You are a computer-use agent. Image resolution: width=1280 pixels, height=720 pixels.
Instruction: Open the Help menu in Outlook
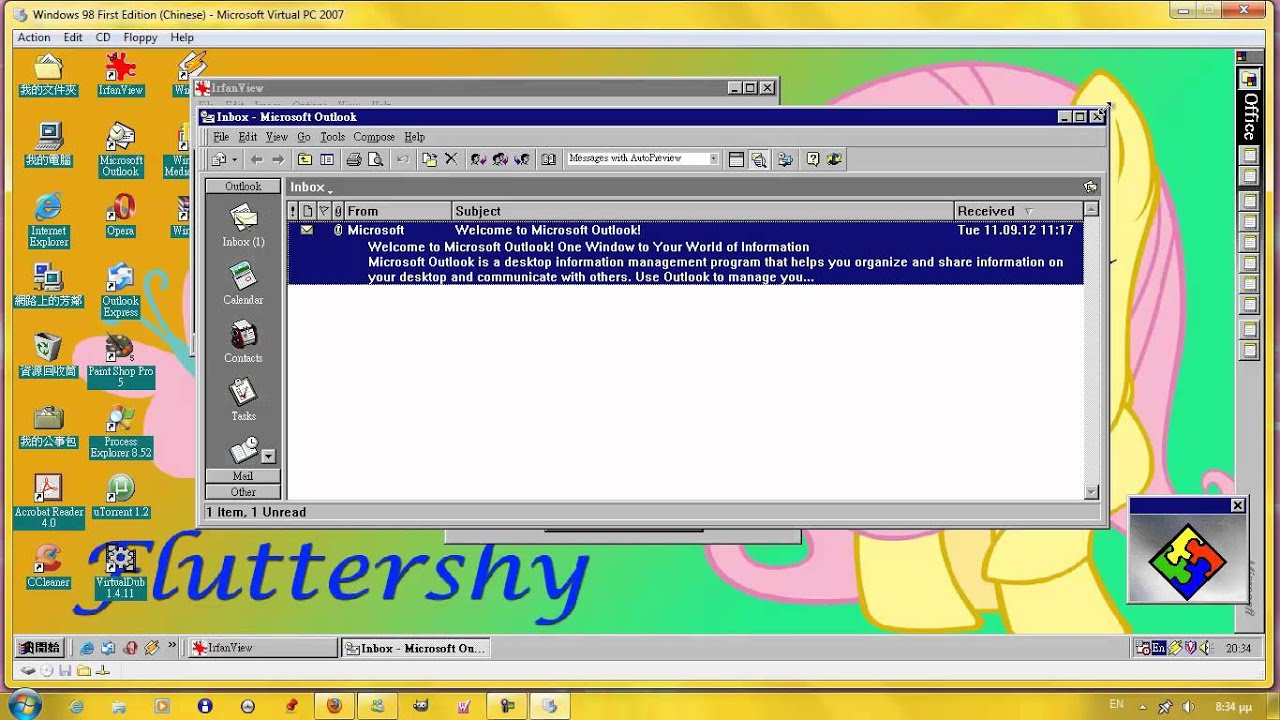414,137
